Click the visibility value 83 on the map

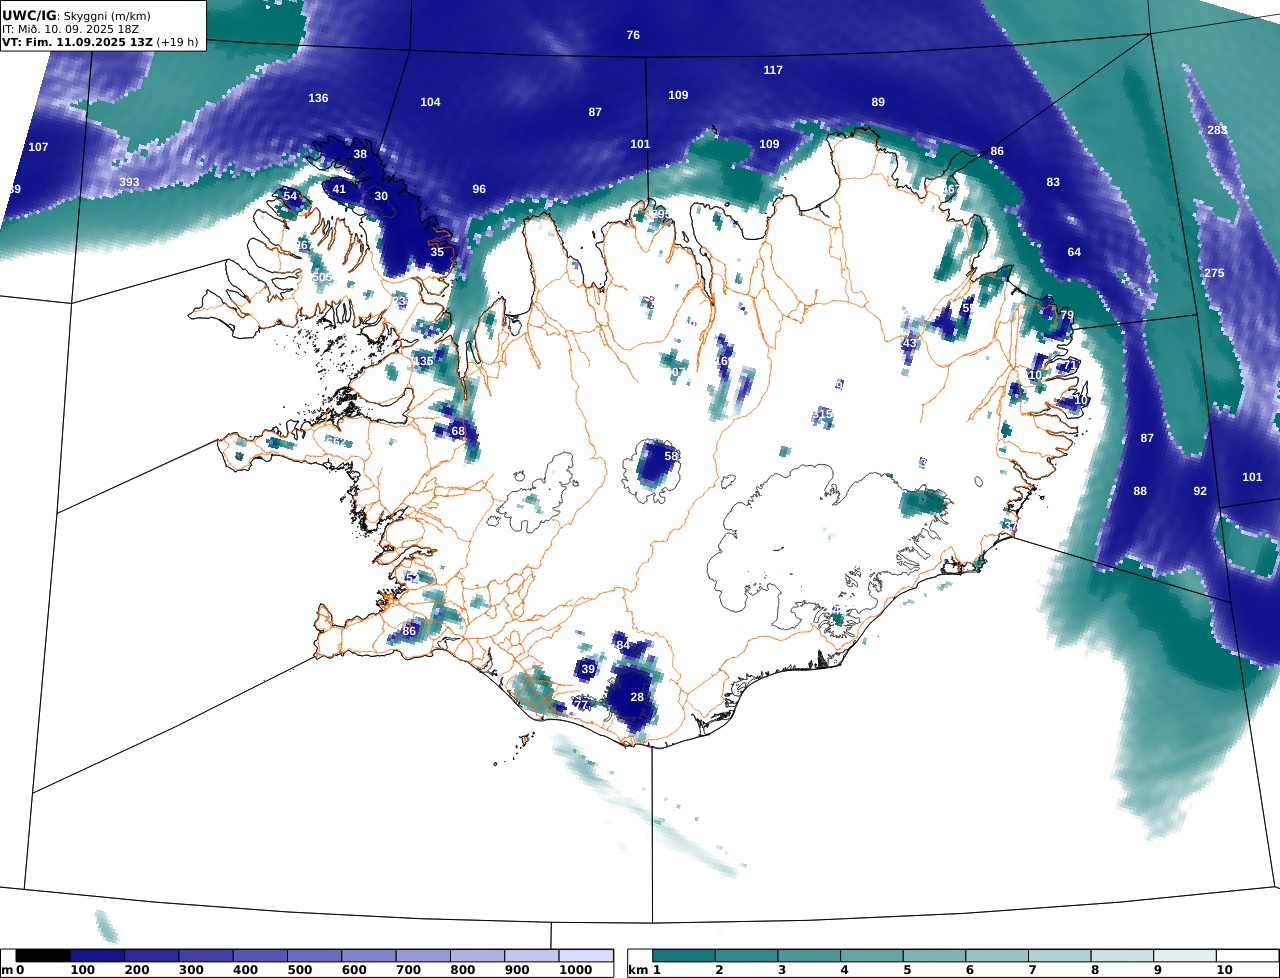[x=1053, y=182]
